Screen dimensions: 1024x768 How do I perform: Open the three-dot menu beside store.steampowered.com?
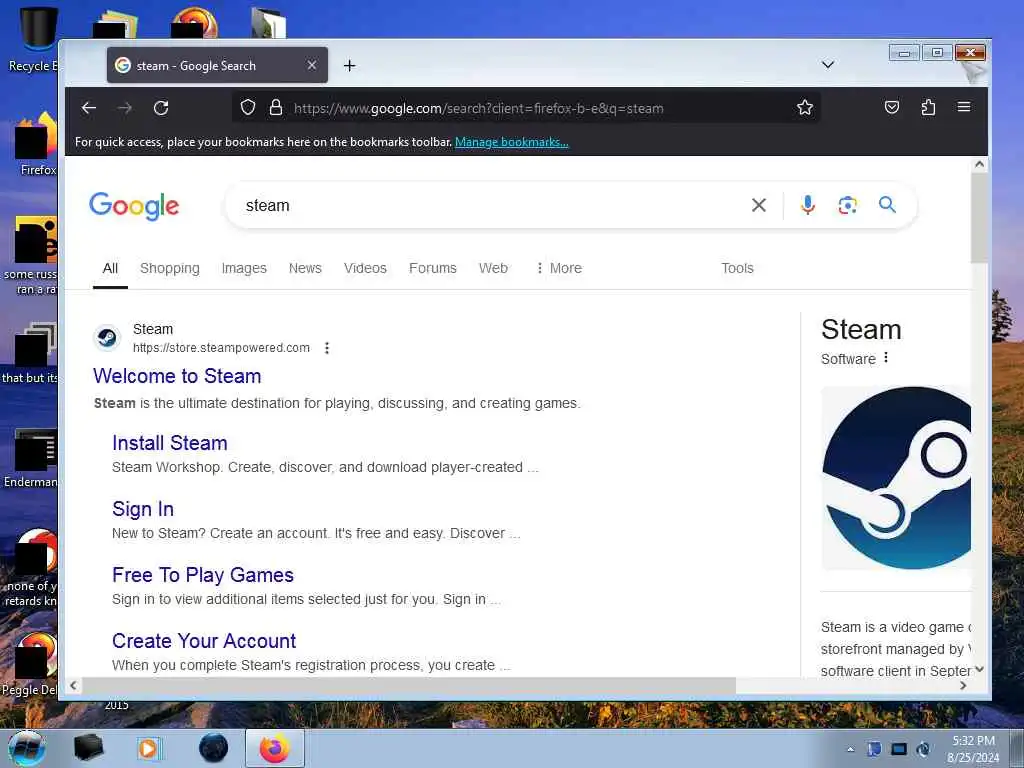pos(327,348)
